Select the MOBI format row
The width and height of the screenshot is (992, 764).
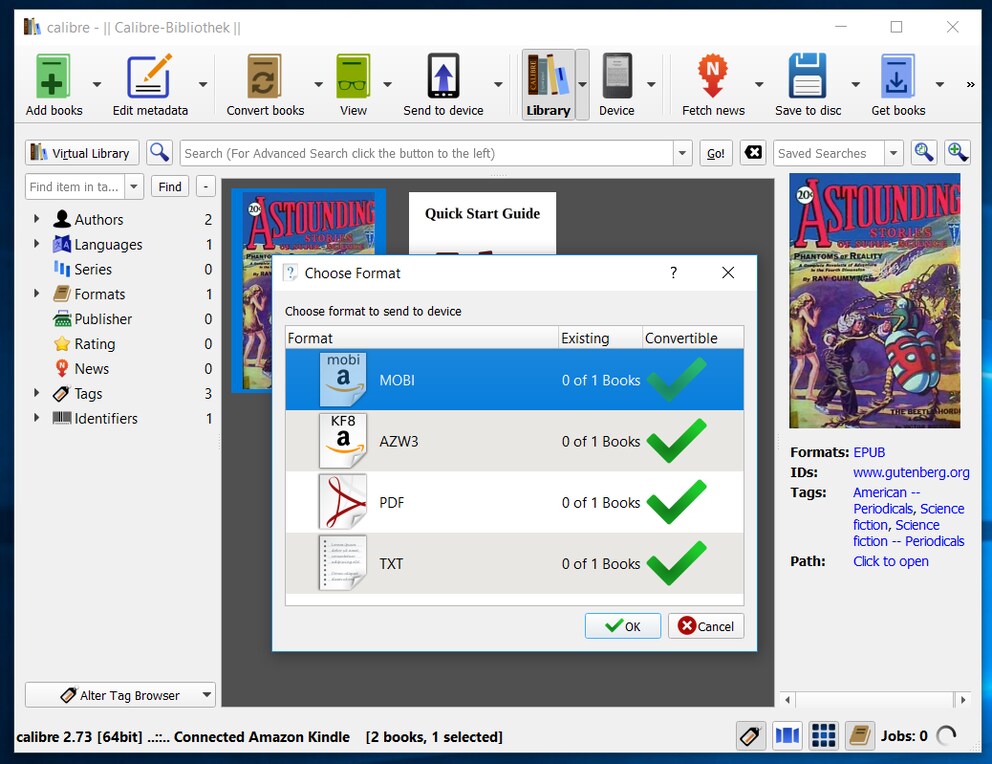pos(514,379)
